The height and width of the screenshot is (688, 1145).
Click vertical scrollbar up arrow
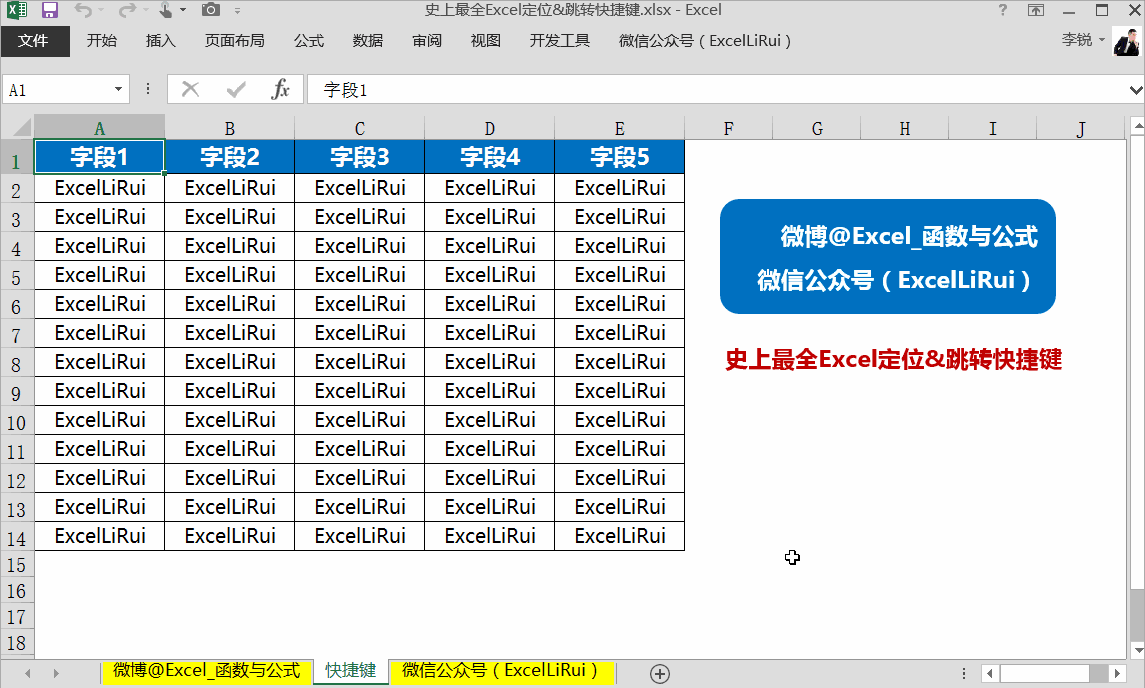point(1138,126)
